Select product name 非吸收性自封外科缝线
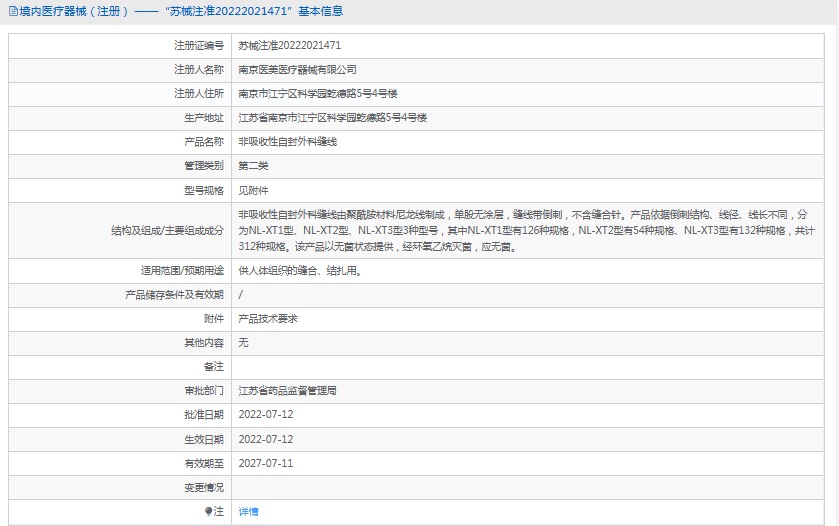 [x=288, y=142]
